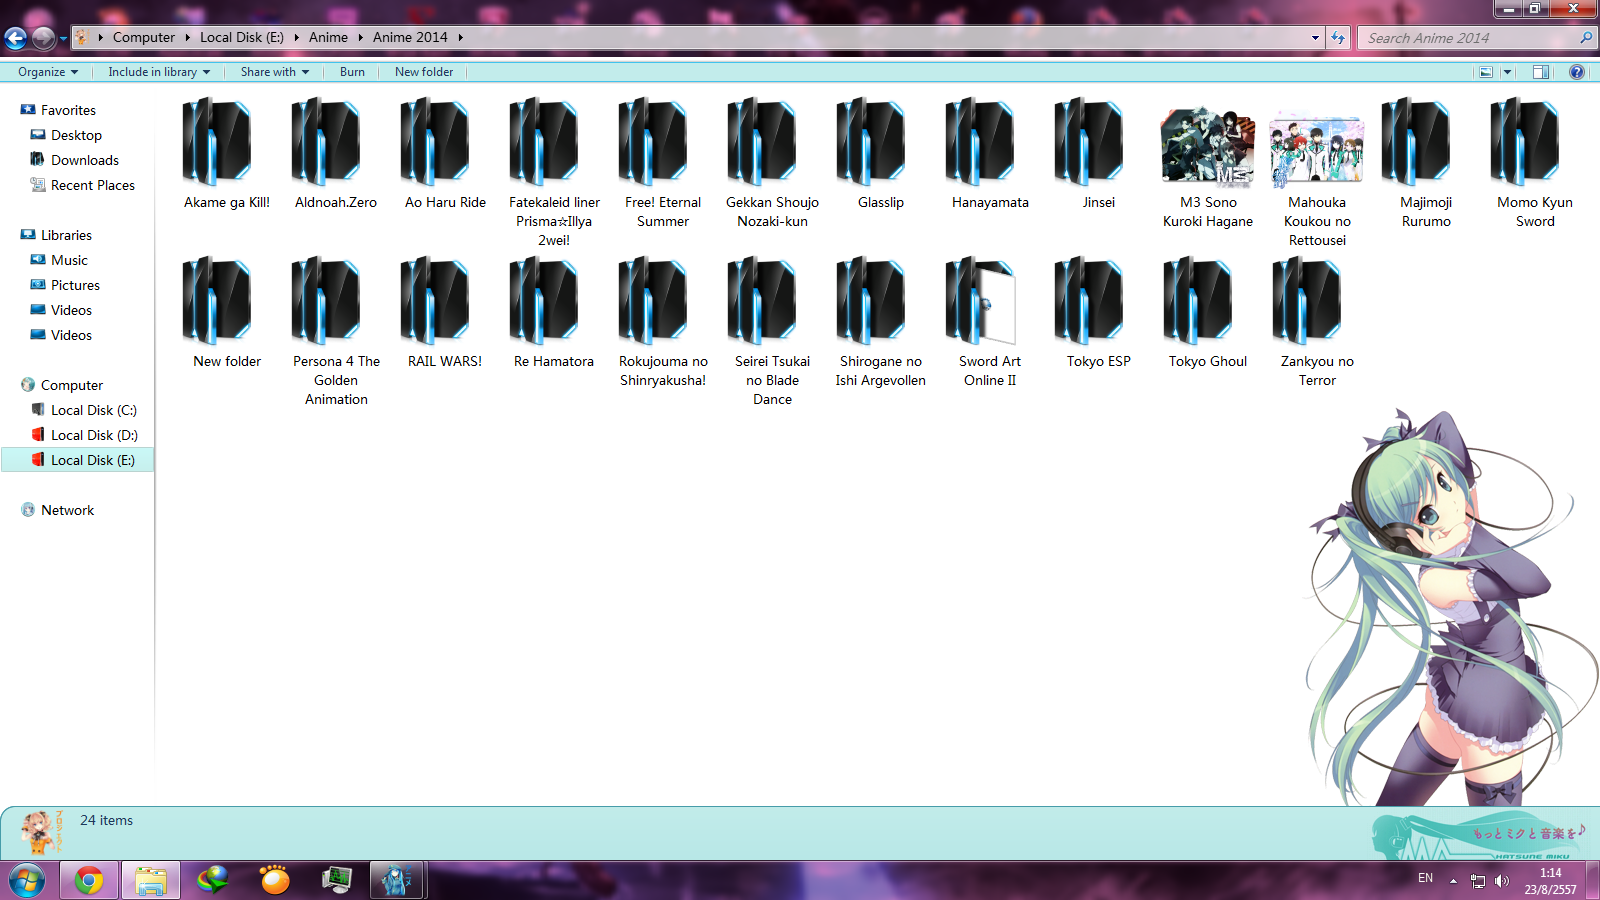This screenshot has width=1600, height=900.
Task: Open the more view options arrow
Action: [1508, 72]
